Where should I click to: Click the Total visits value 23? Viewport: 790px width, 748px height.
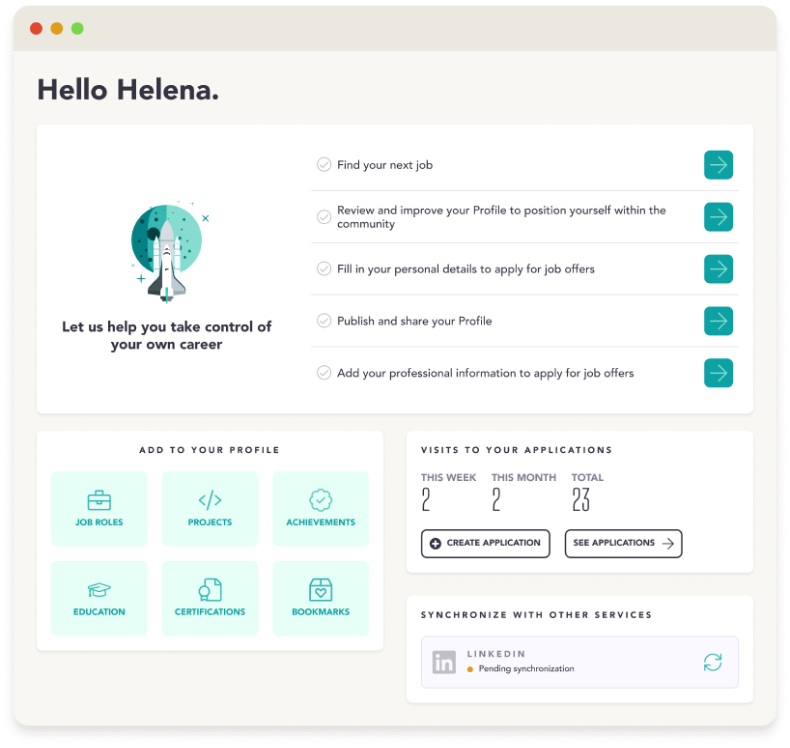581,500
